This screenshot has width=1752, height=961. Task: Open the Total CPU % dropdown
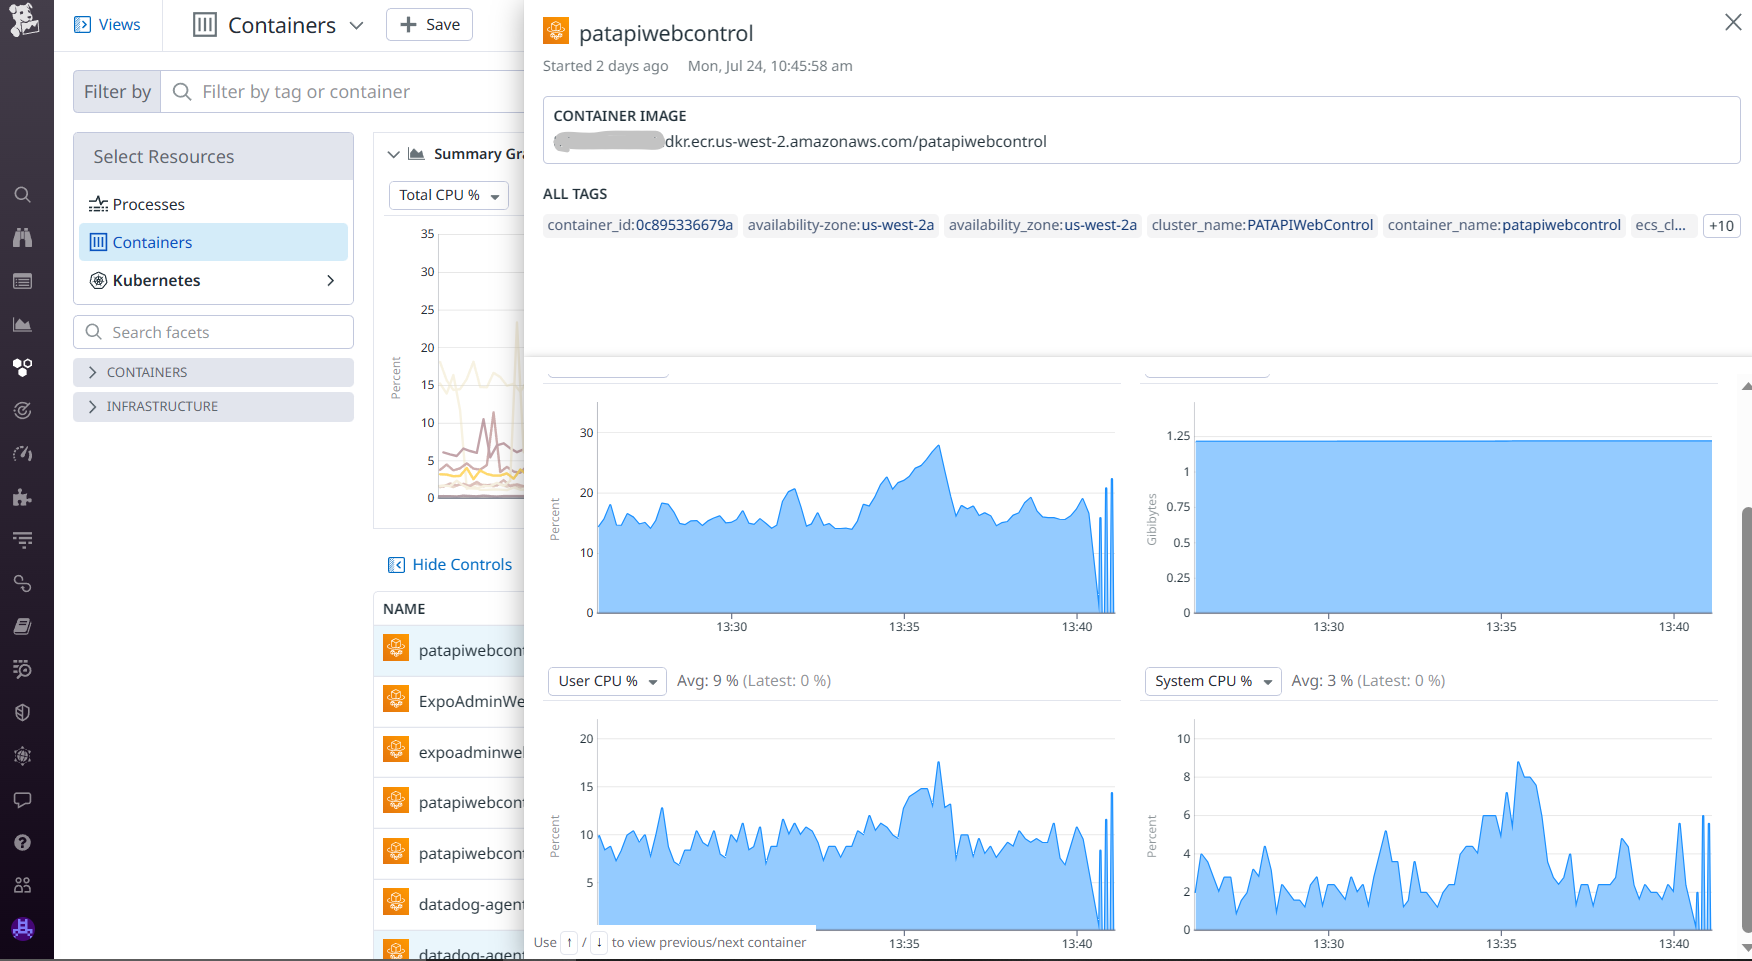pos(448,196)
